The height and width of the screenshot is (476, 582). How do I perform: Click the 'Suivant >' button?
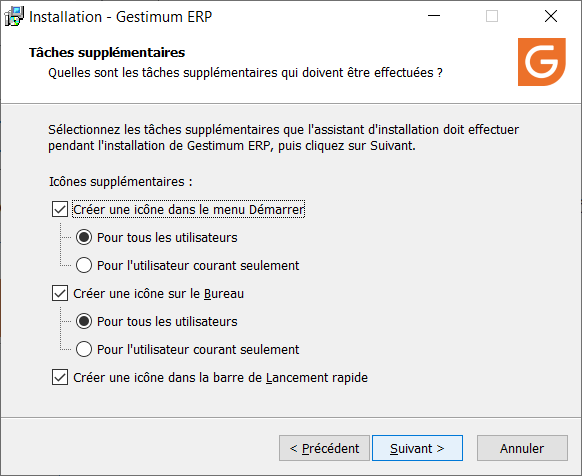pos(417,448)
